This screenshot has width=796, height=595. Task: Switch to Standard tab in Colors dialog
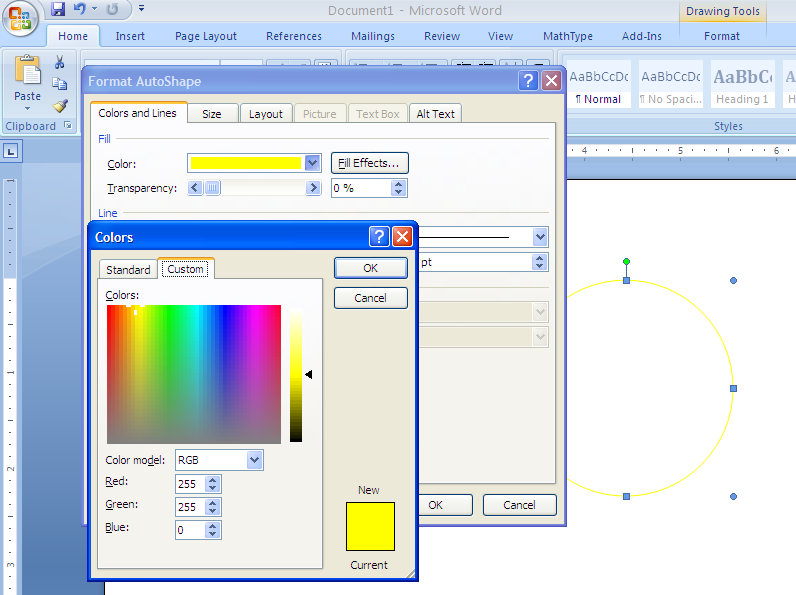128,270
